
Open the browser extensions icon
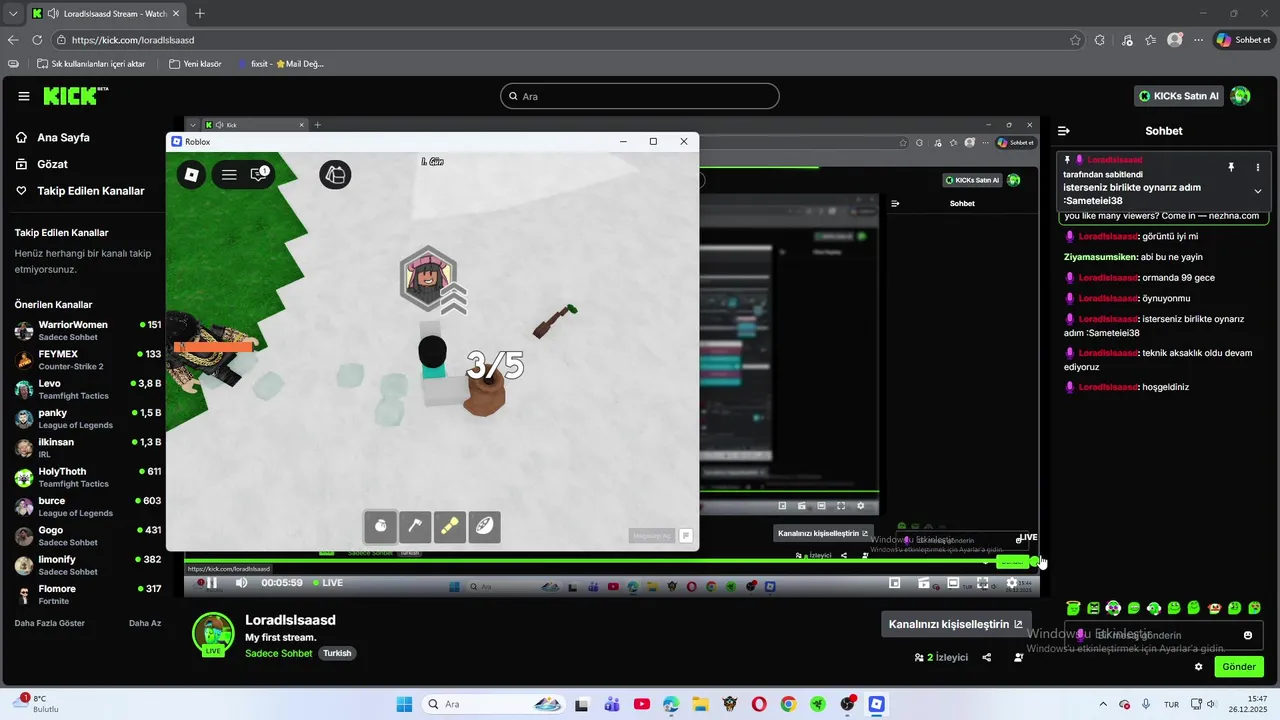1100,40
